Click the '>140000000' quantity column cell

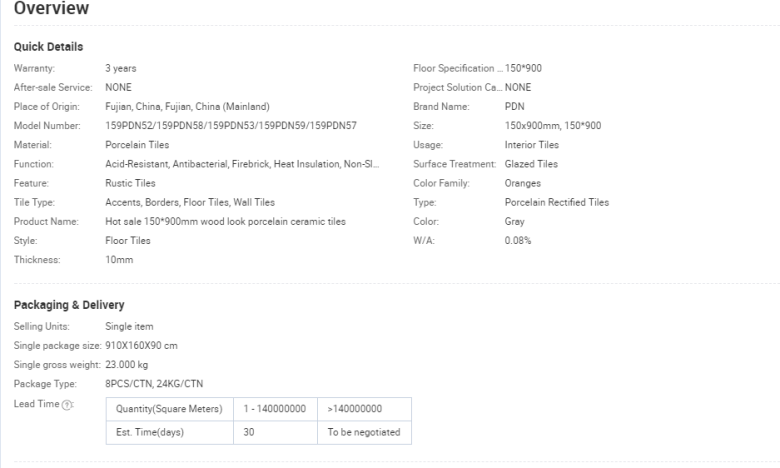[354, 409]
